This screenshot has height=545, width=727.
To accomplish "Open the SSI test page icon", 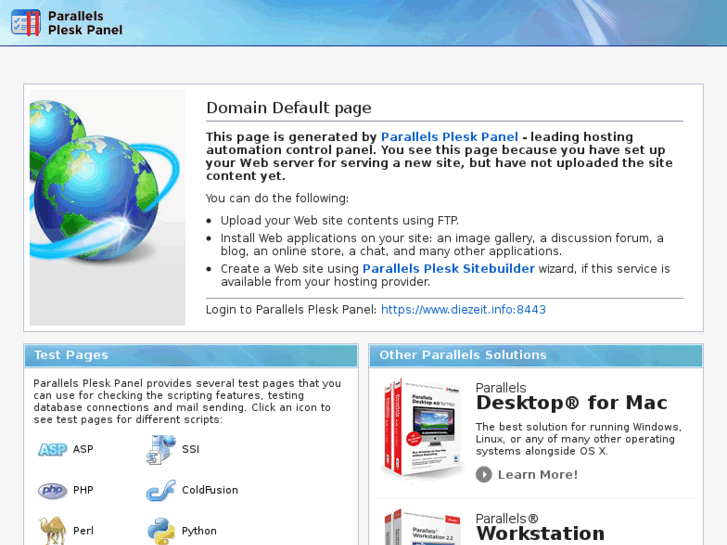I will point(161,449).
